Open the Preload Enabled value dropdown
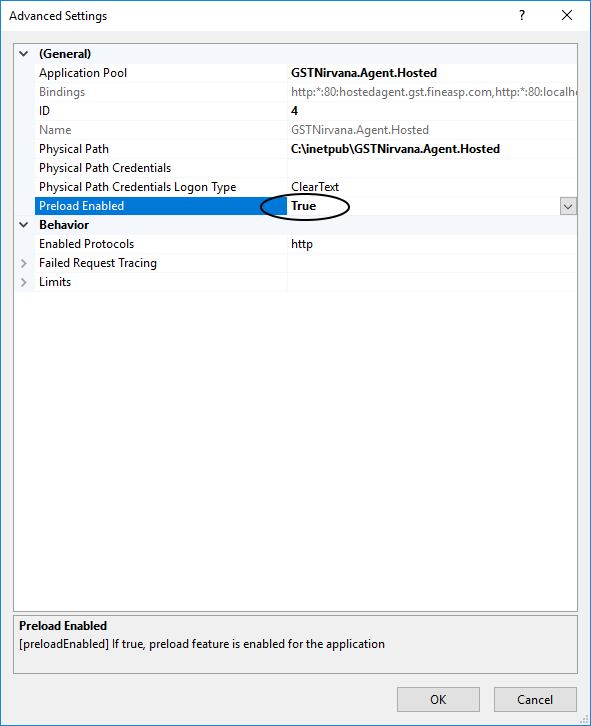The height and width of the screenshot is (726, 591). (568, 206)
